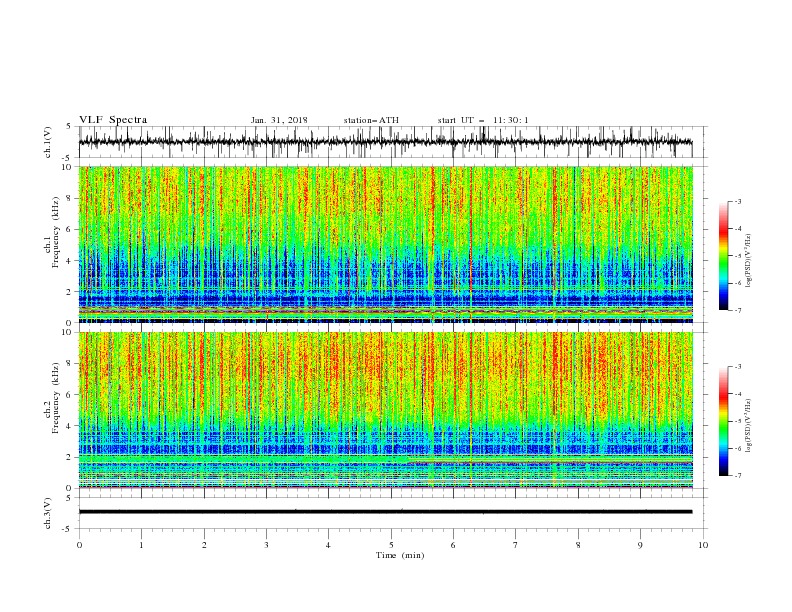This screenshot has height=612, width=792.
Task: Click the date text "Jan. 31, 2018"
Action: tap(279, 120)
